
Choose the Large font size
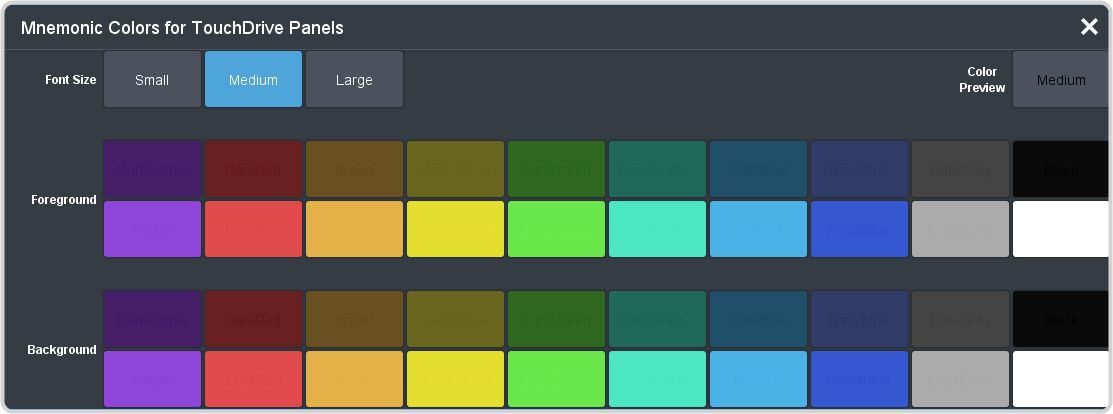(354, 80)
